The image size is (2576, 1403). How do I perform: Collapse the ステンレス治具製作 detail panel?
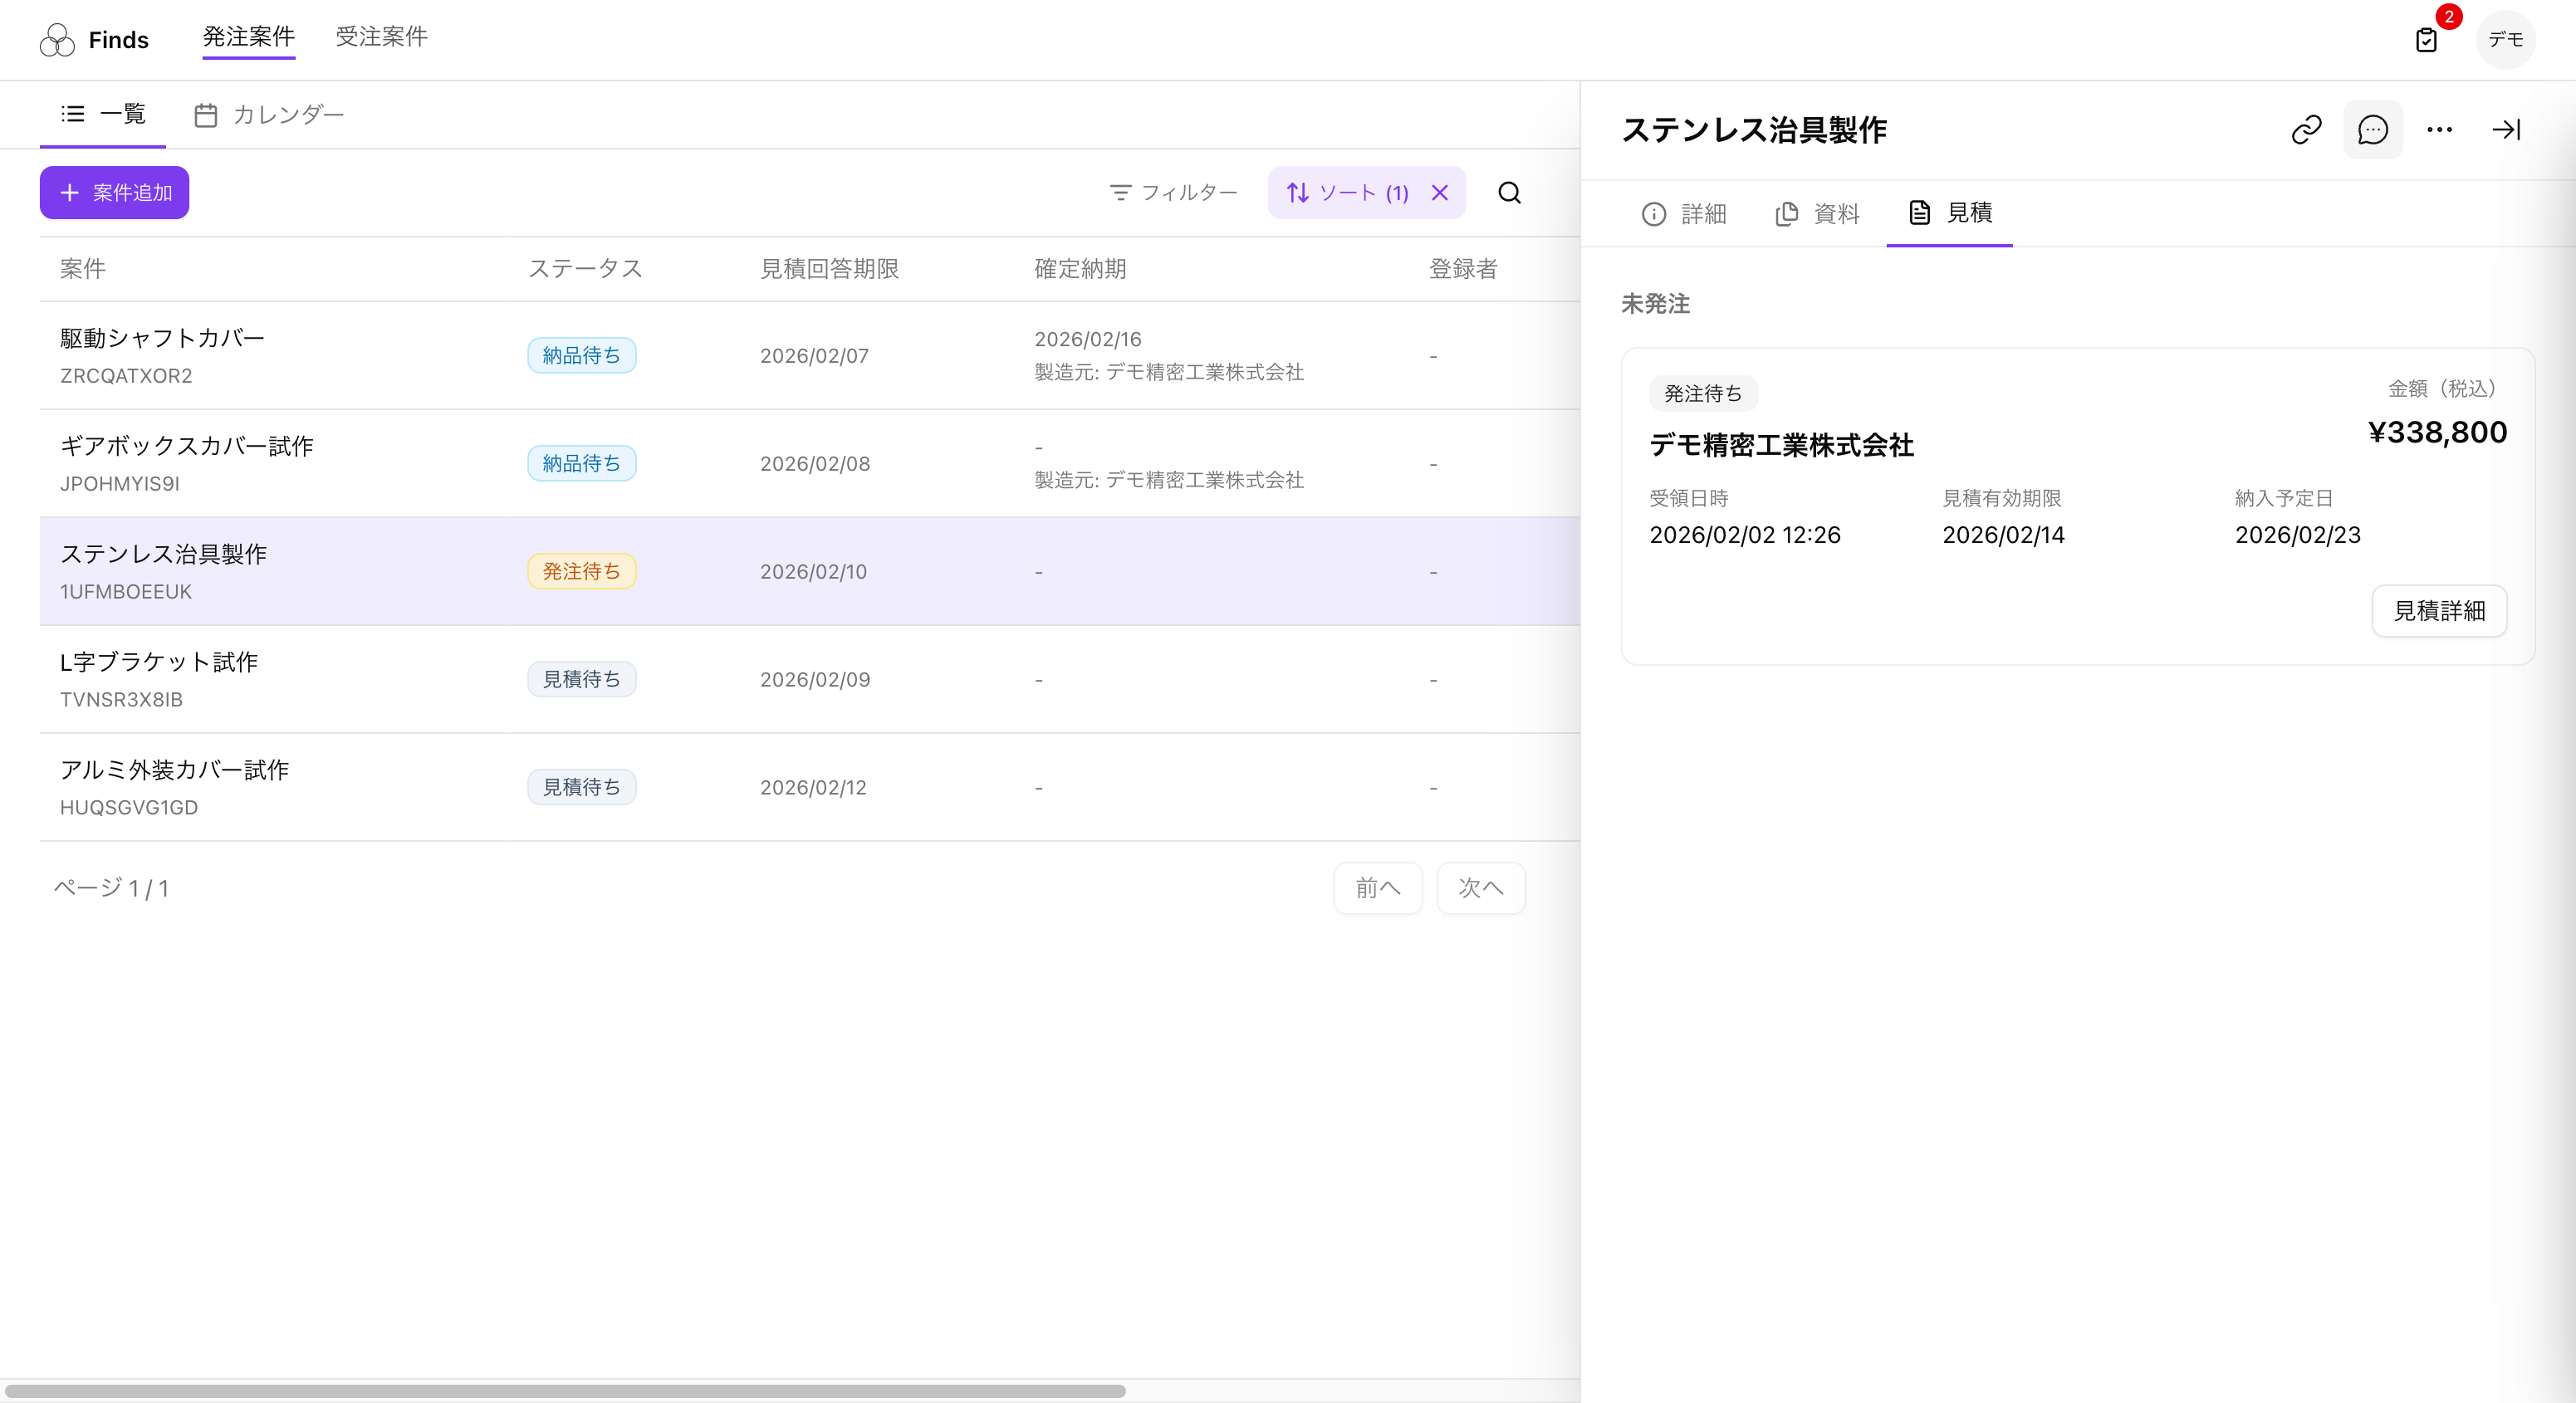point(2506,129)
